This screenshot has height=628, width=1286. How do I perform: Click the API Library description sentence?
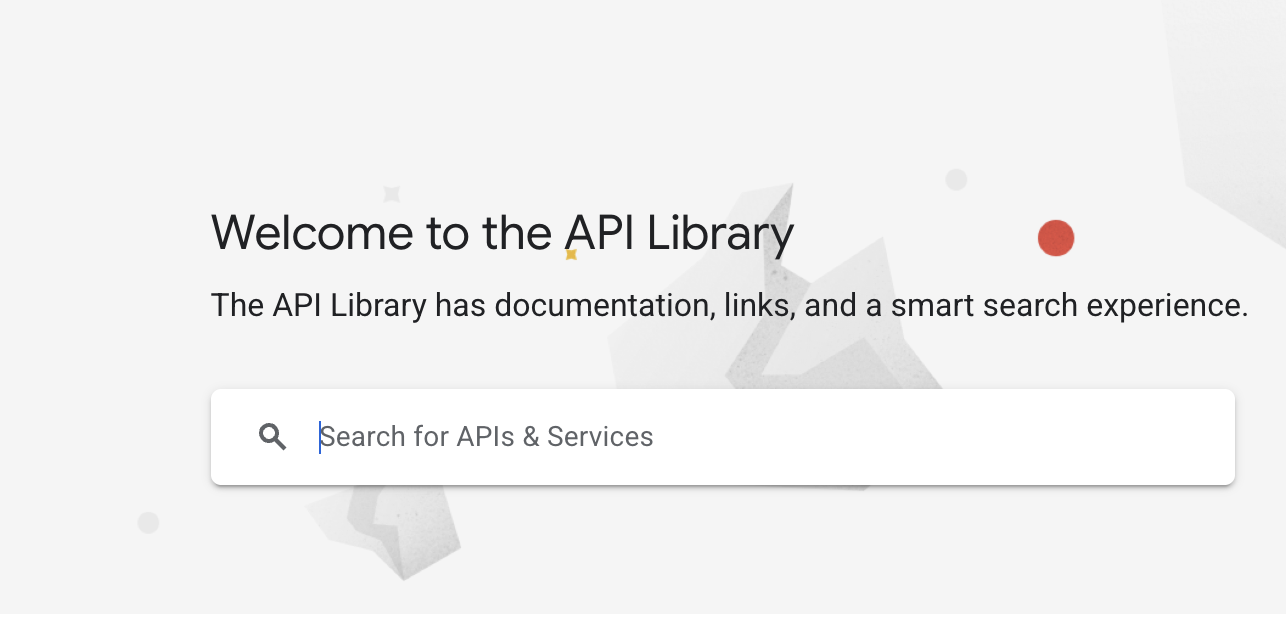point(729,305)
